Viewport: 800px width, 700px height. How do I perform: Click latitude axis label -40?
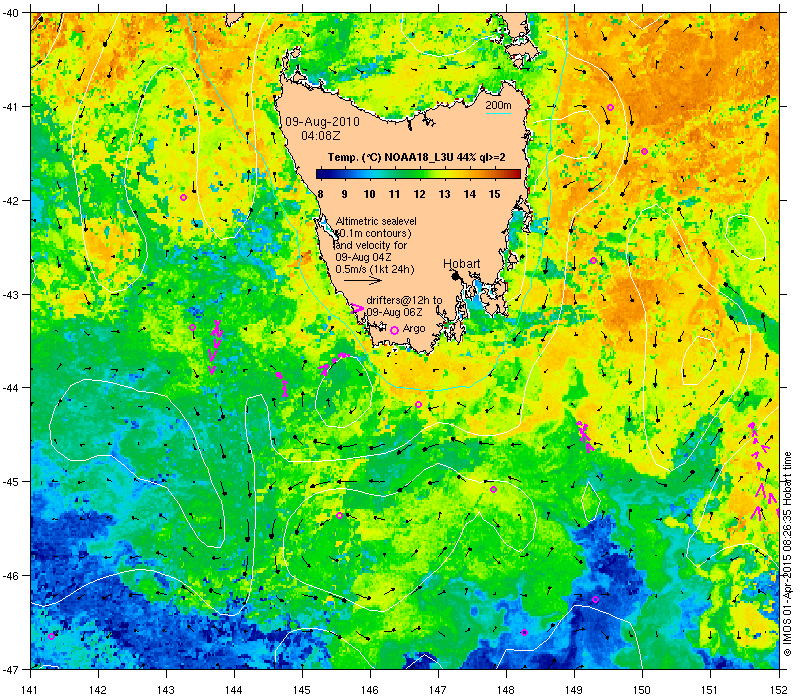click(10, 13)
